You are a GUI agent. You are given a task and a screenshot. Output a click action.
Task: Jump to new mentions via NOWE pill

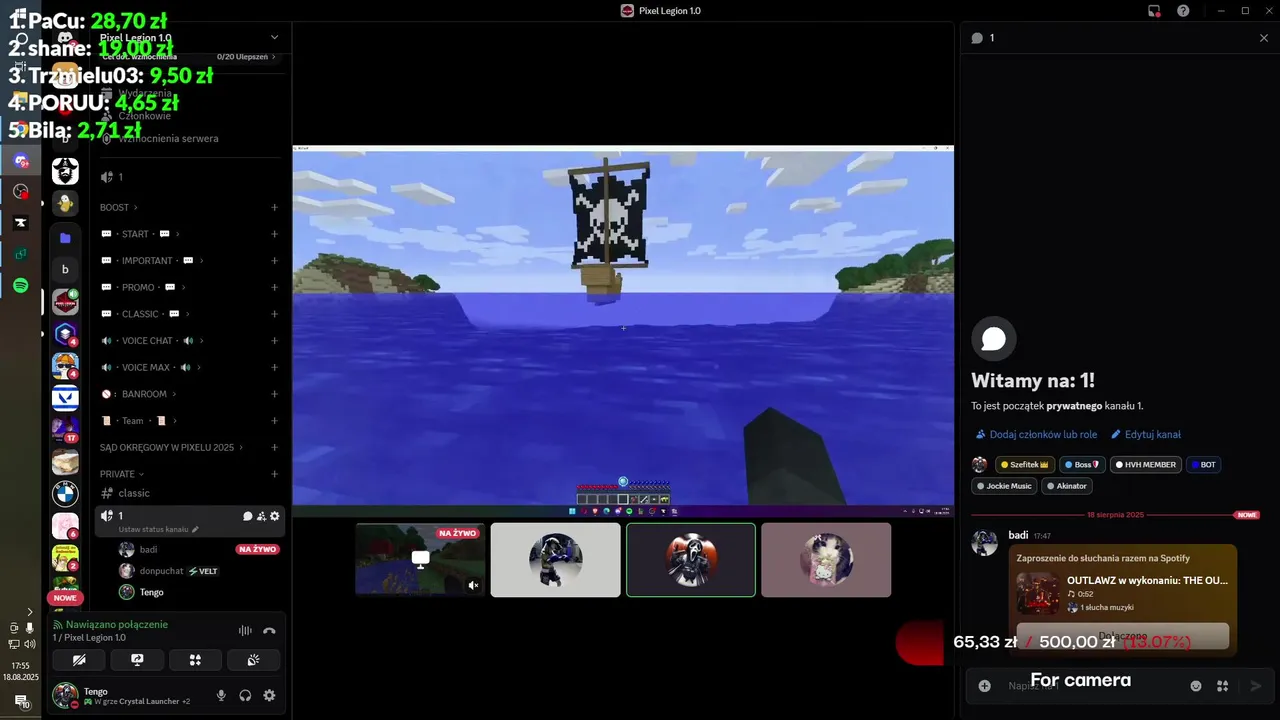[65, 598]
